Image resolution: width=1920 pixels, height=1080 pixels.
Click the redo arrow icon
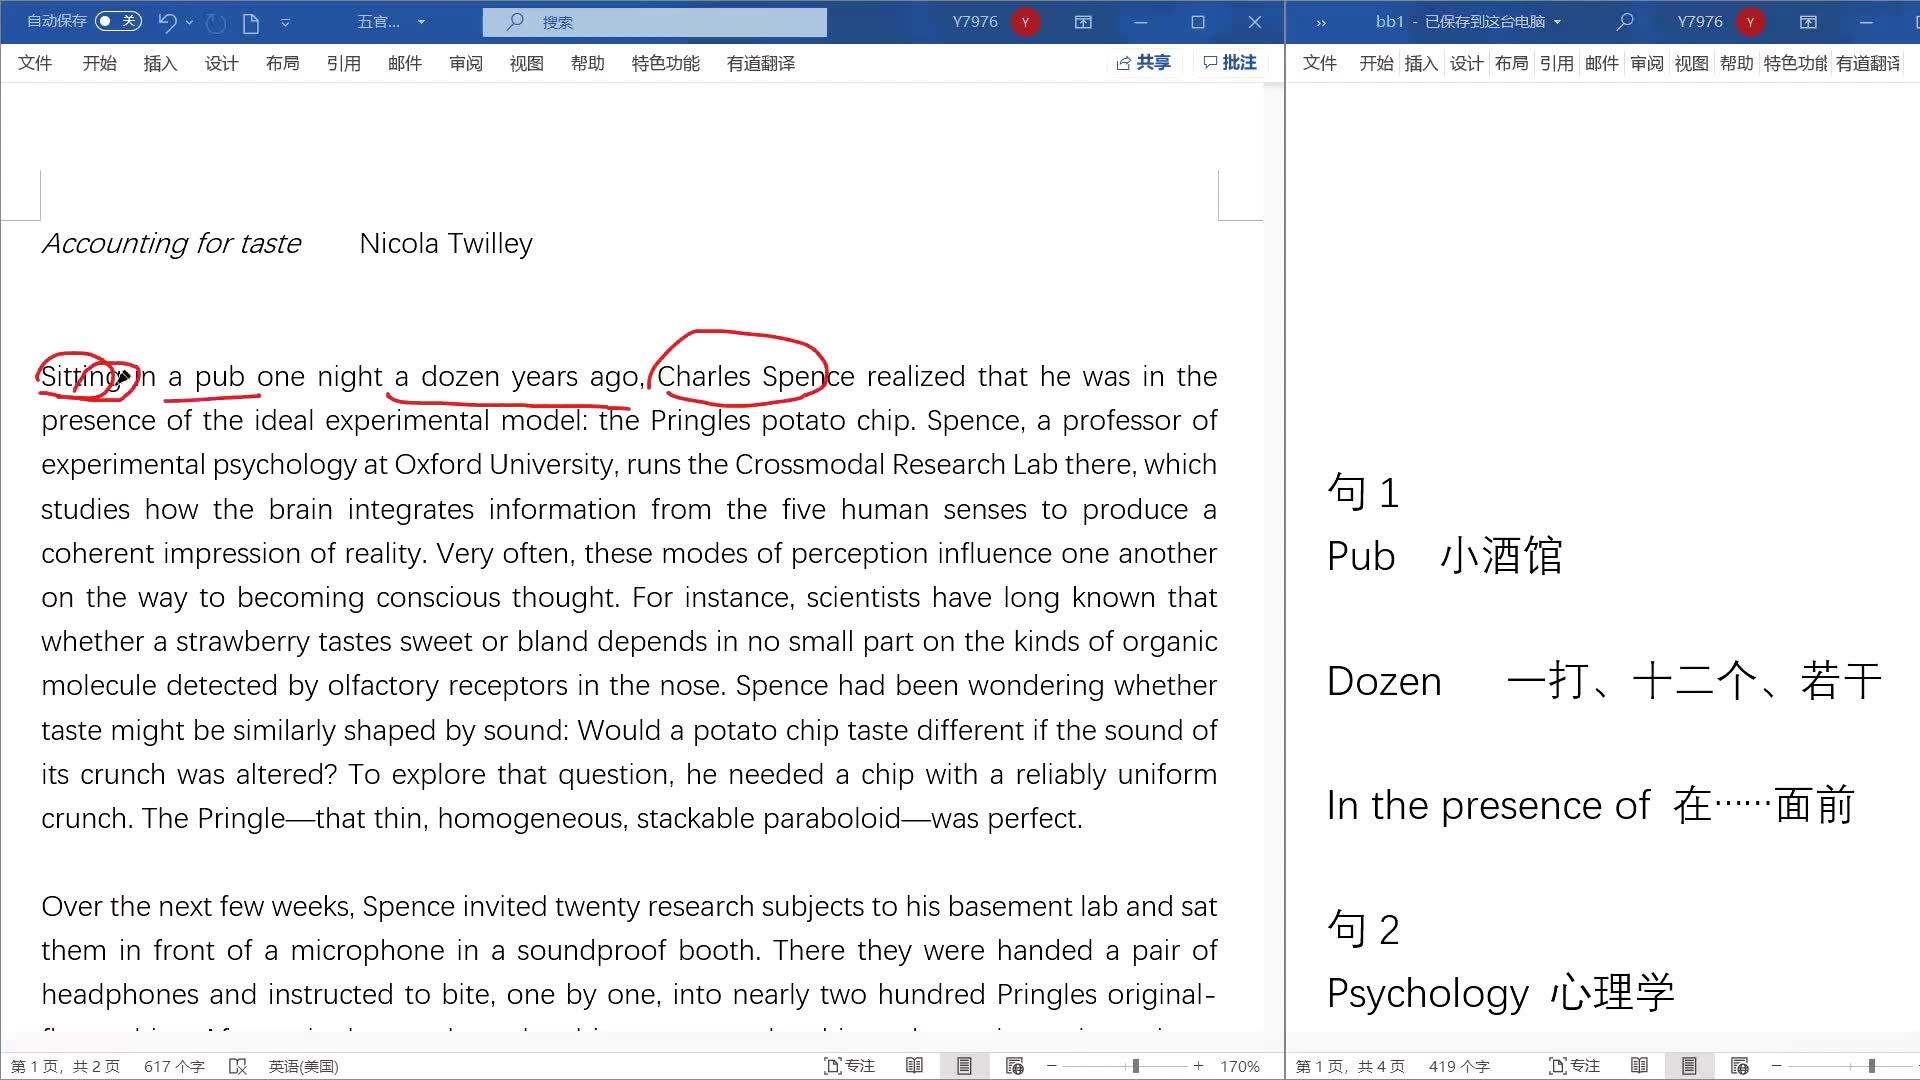click(214, 21)
